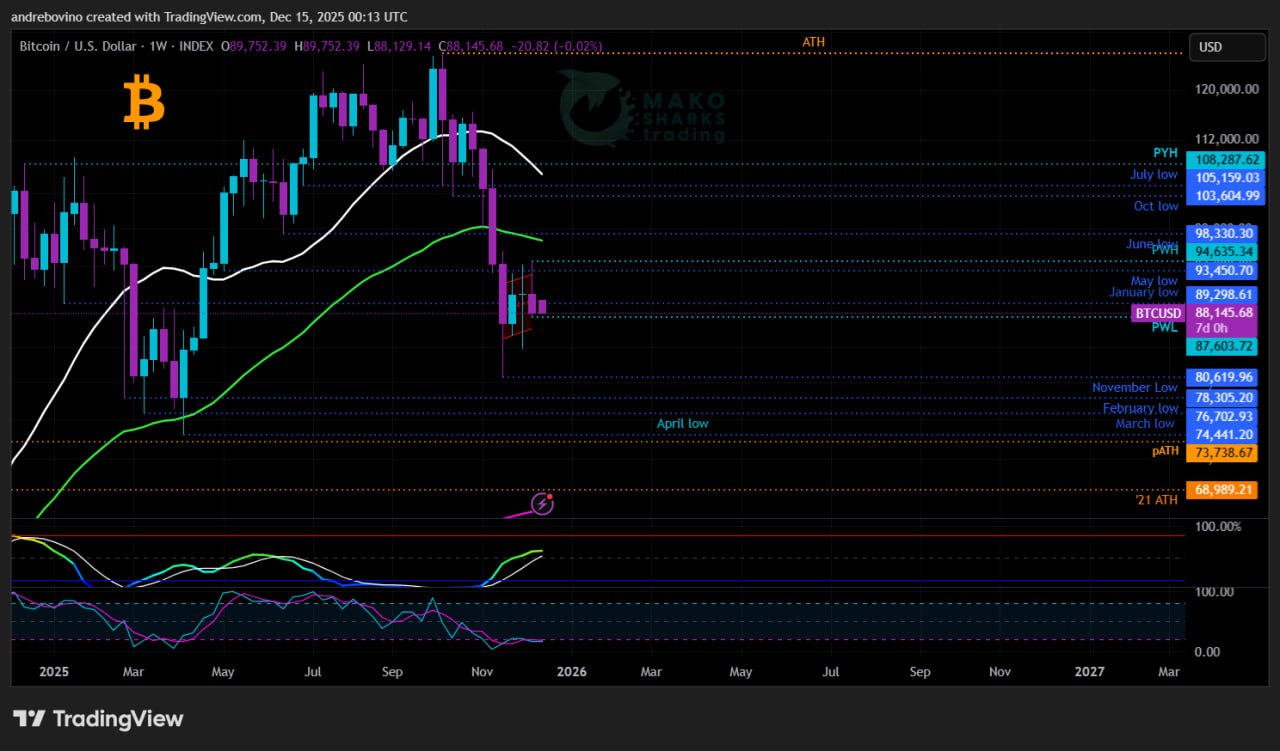Image resolution: width=1280 pixels, height=751 pixels.
Task: Click the BTCUSD purple price label
Action: click(x=1158, y=313)
